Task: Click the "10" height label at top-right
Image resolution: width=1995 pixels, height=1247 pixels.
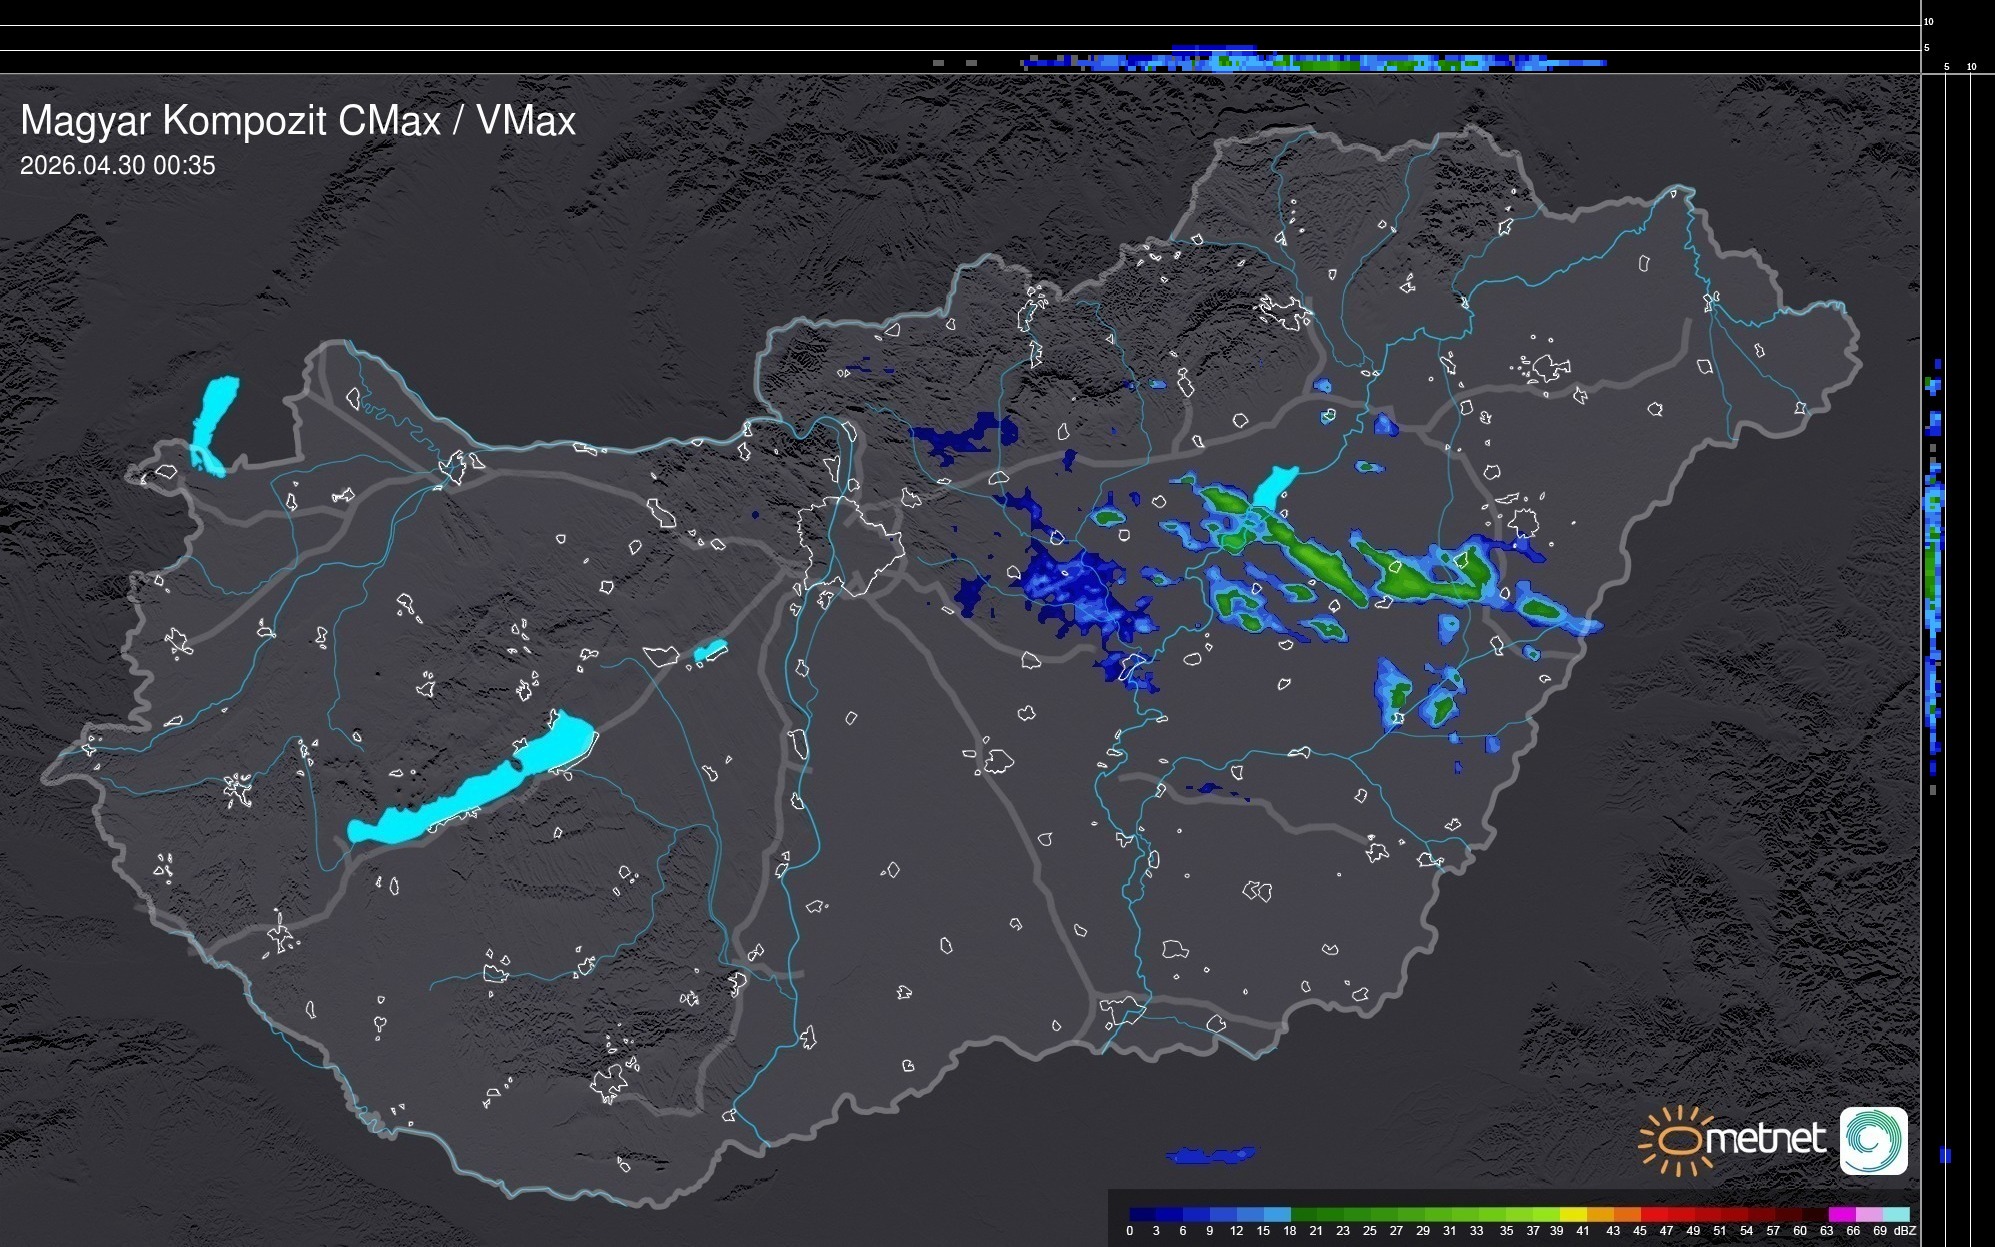Action: coord(1928,21)
